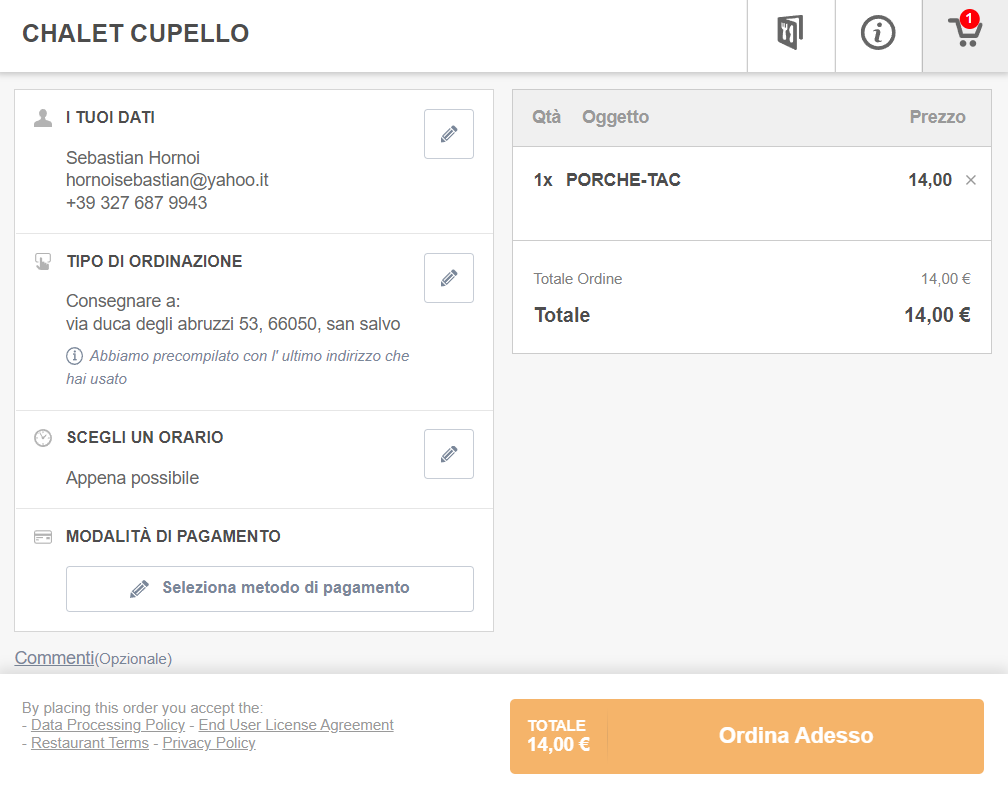Open the Commenti optional link
Viewport: 1008px width, 794px height.
point(55,658)
